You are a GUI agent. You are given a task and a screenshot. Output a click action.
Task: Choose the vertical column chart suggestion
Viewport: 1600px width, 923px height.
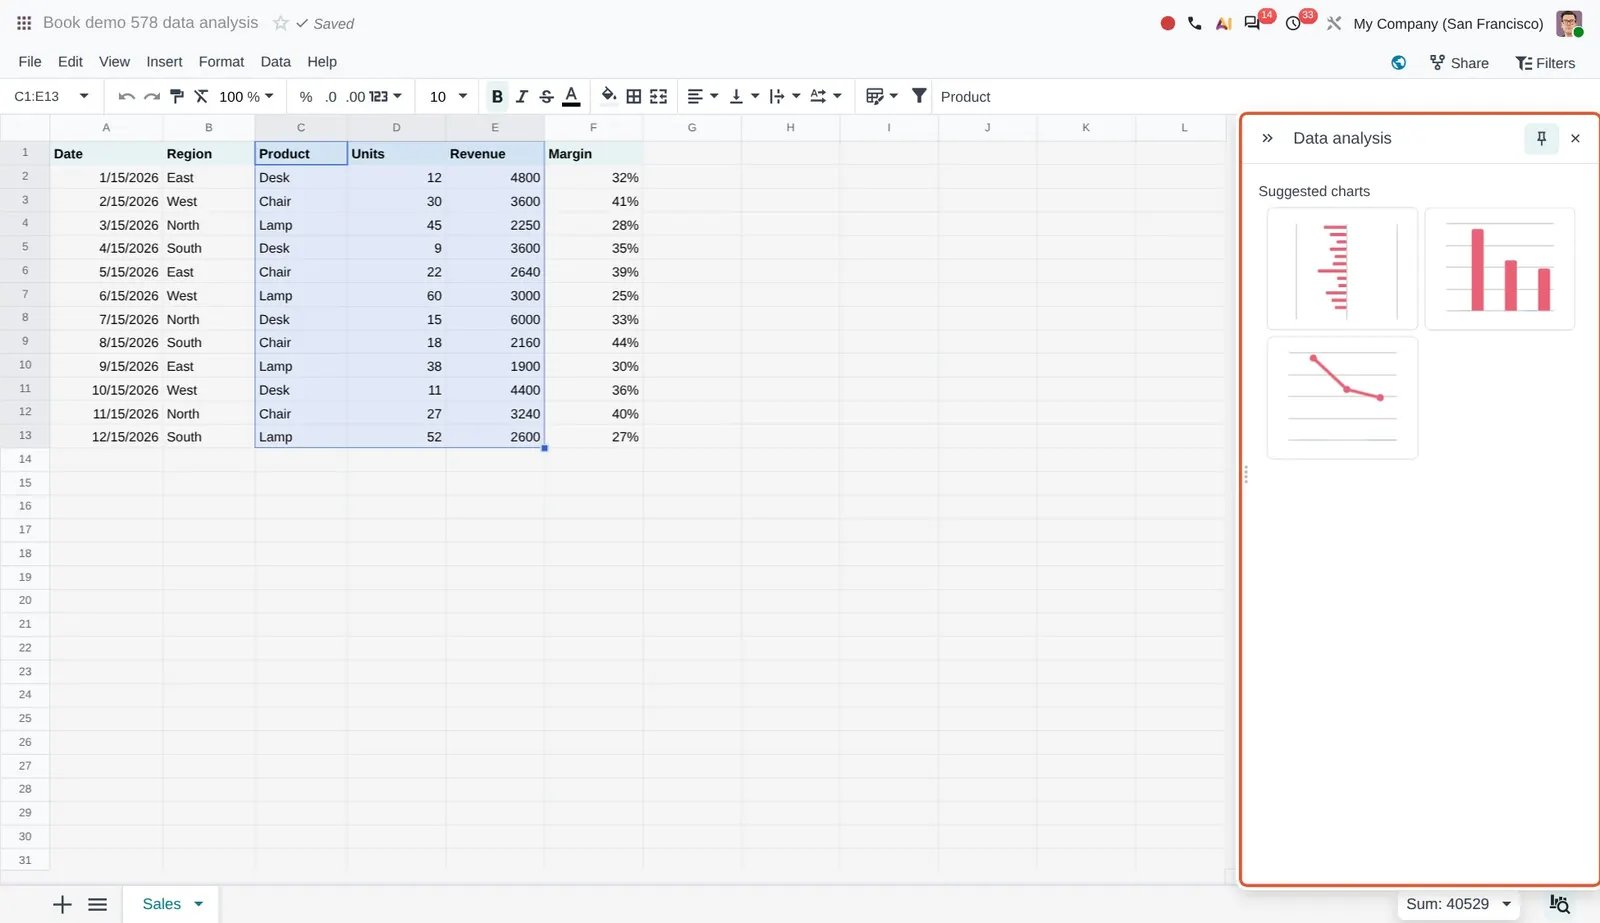point(1500,269)
